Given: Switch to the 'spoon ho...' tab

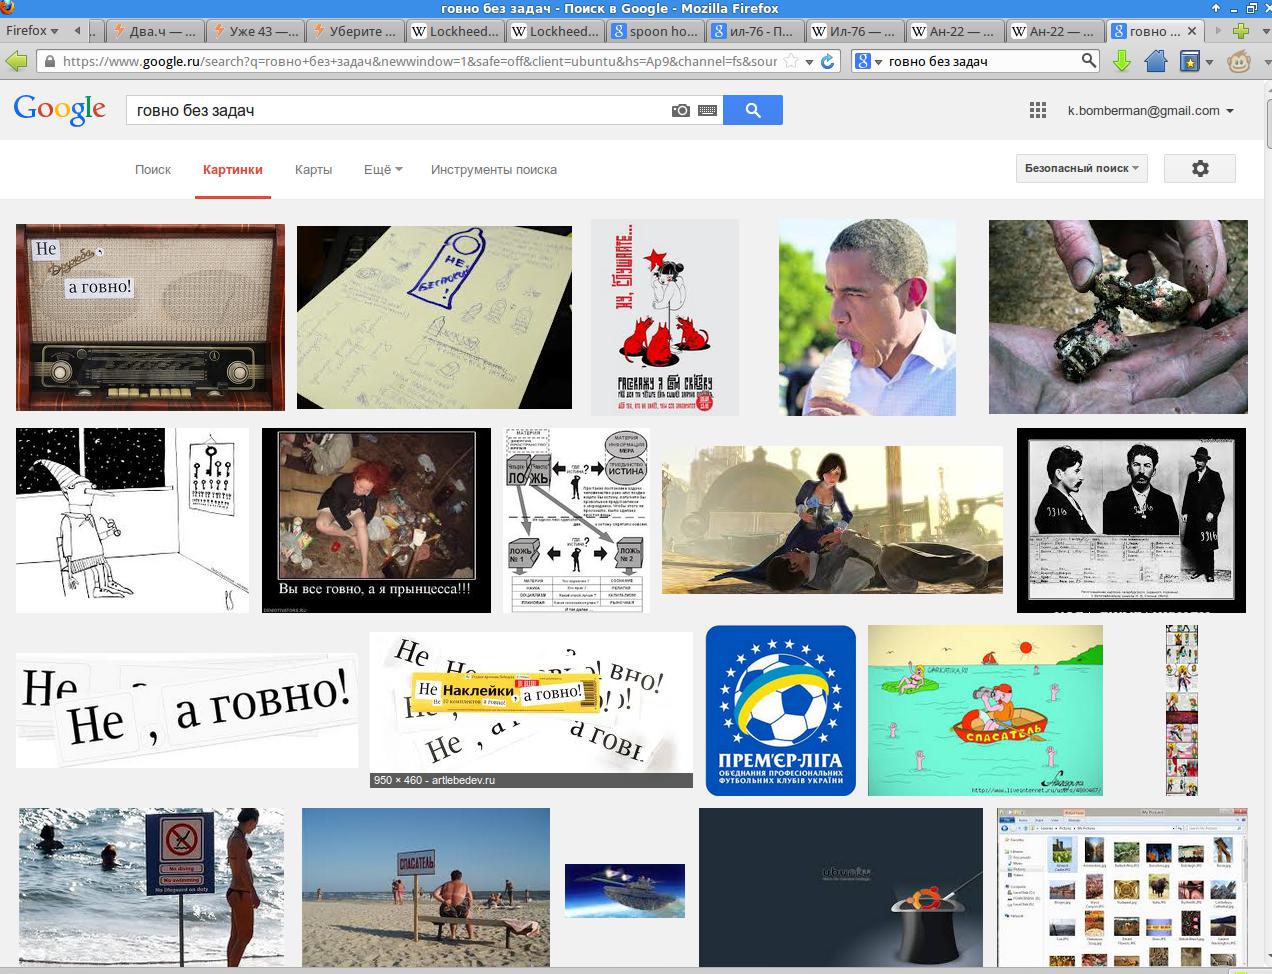Looking at the screenshot, I should tap(655, 31).
